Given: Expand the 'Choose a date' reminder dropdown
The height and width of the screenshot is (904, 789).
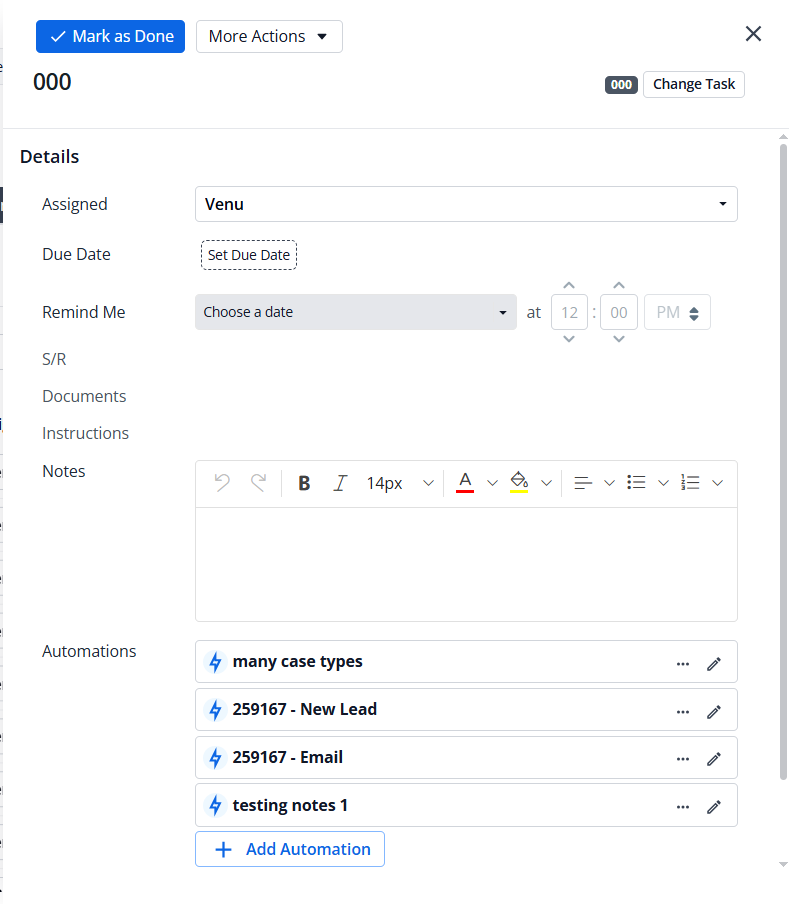Looking at the screenshot, I should 356,312.
